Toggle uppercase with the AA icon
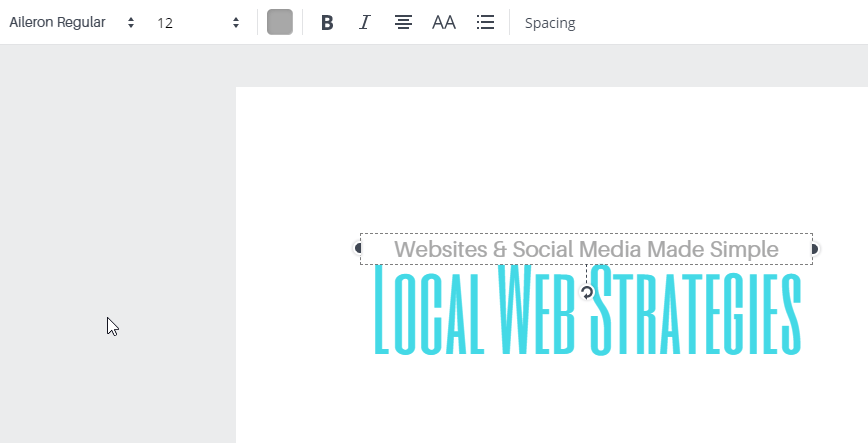This screenshot has width=868, height=443. click(x=443, y=23)
